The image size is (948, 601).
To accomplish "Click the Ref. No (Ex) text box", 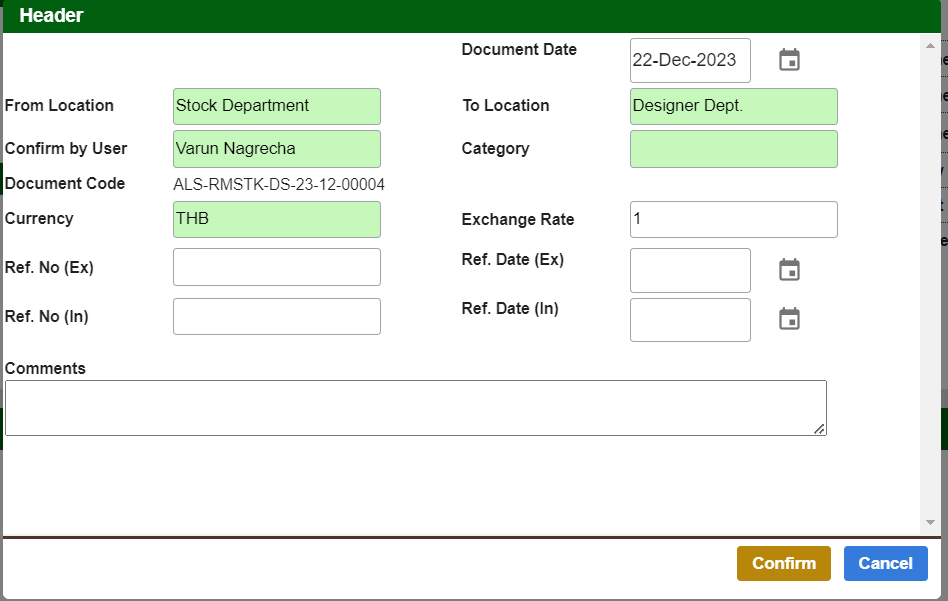I will 277,267.
